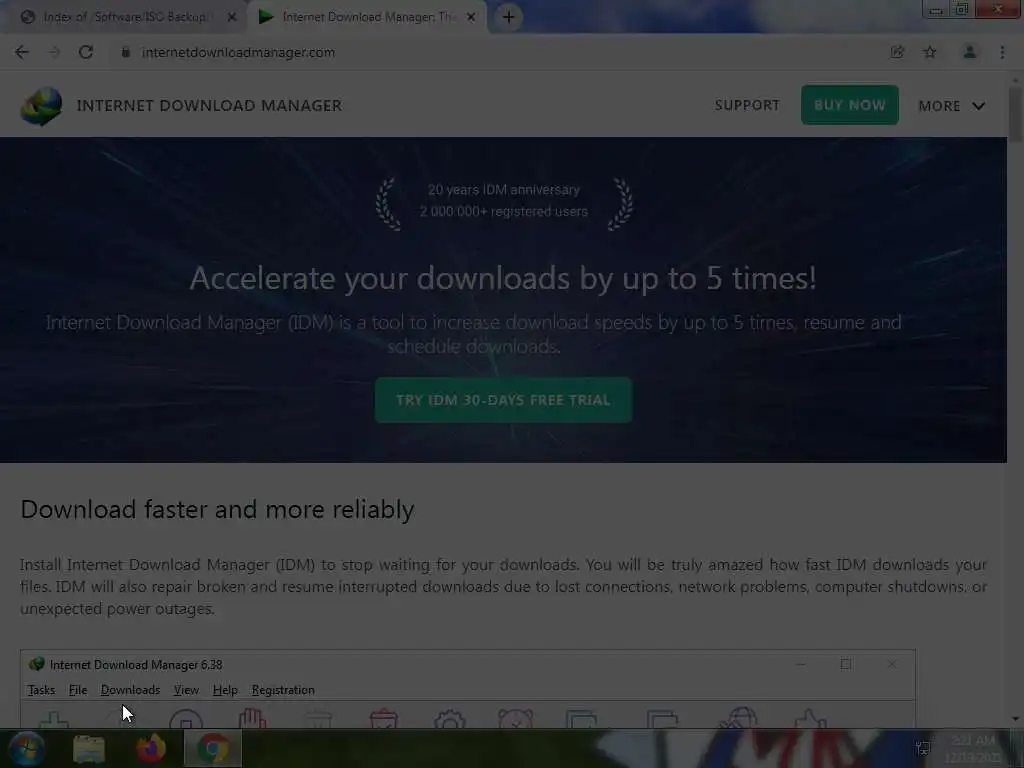The image size is (1024, 768).
Task: Open the Windows Start button
Action: point(26,748)
